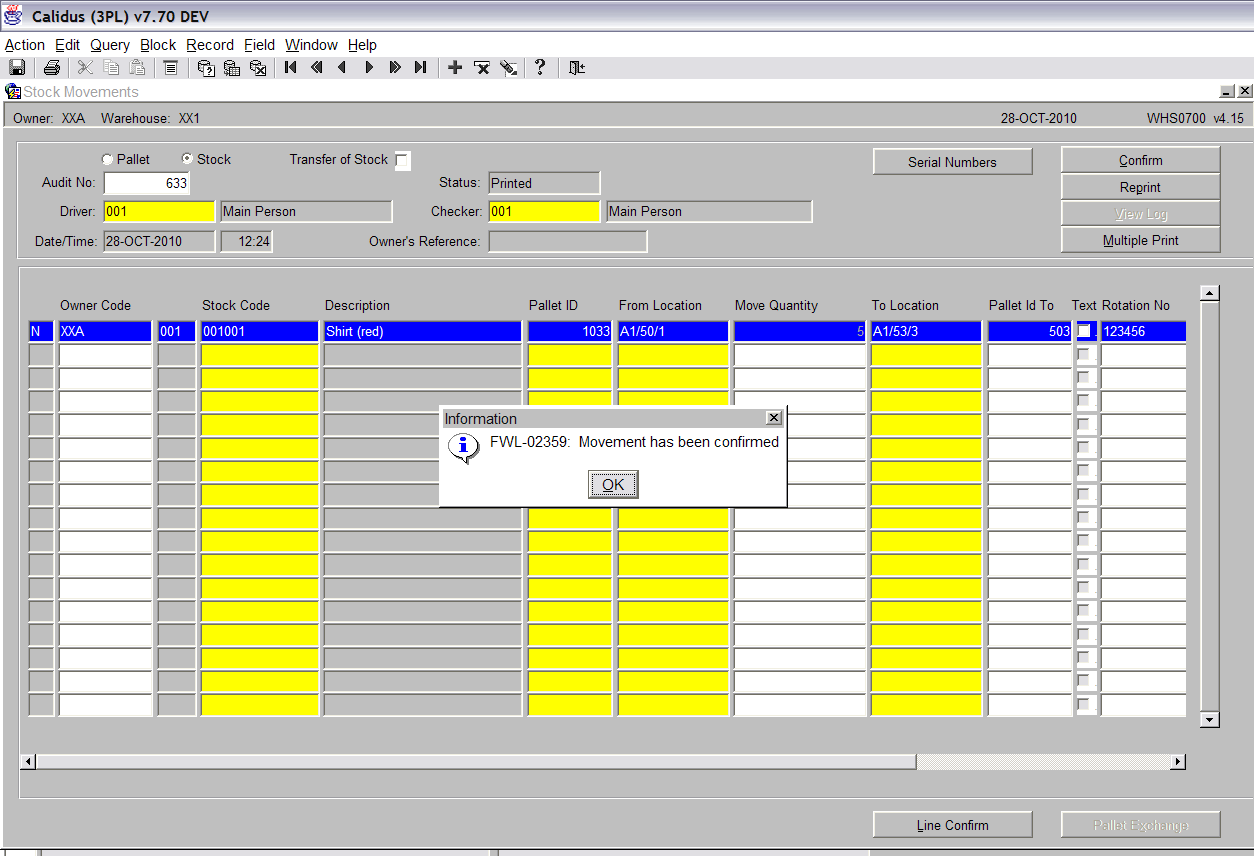Screen dimensions: 1254x856
Task: Click horizontal scrollbar left arrow
Action: click(28, 762)
